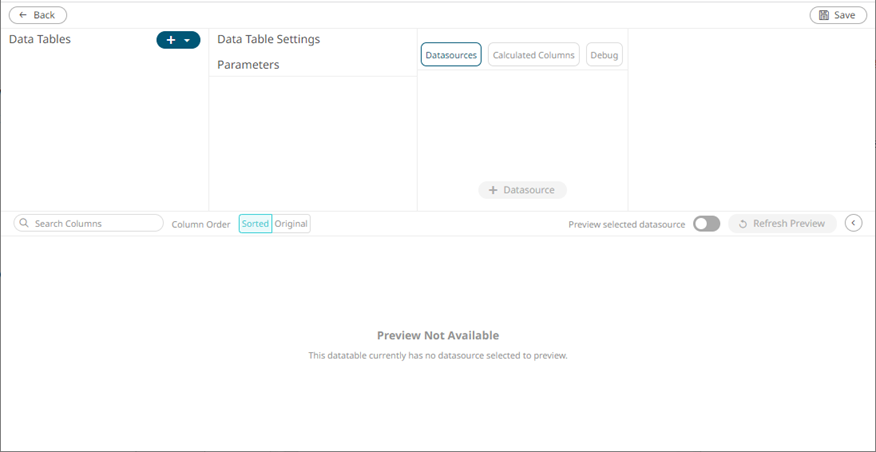Click the Save disk icon
The height and width of the screenshot is (452, 876).
coord(824,15)
